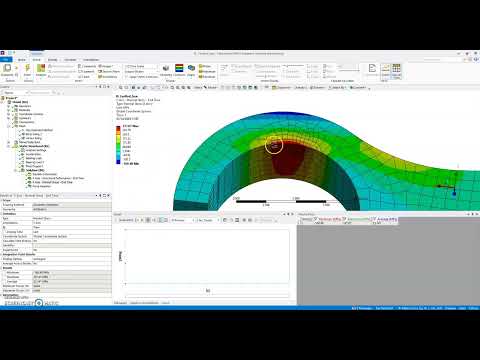Screen dimensions: 480x360
Task: Switch to the Display ribbon tab
Action: (52, 60)
